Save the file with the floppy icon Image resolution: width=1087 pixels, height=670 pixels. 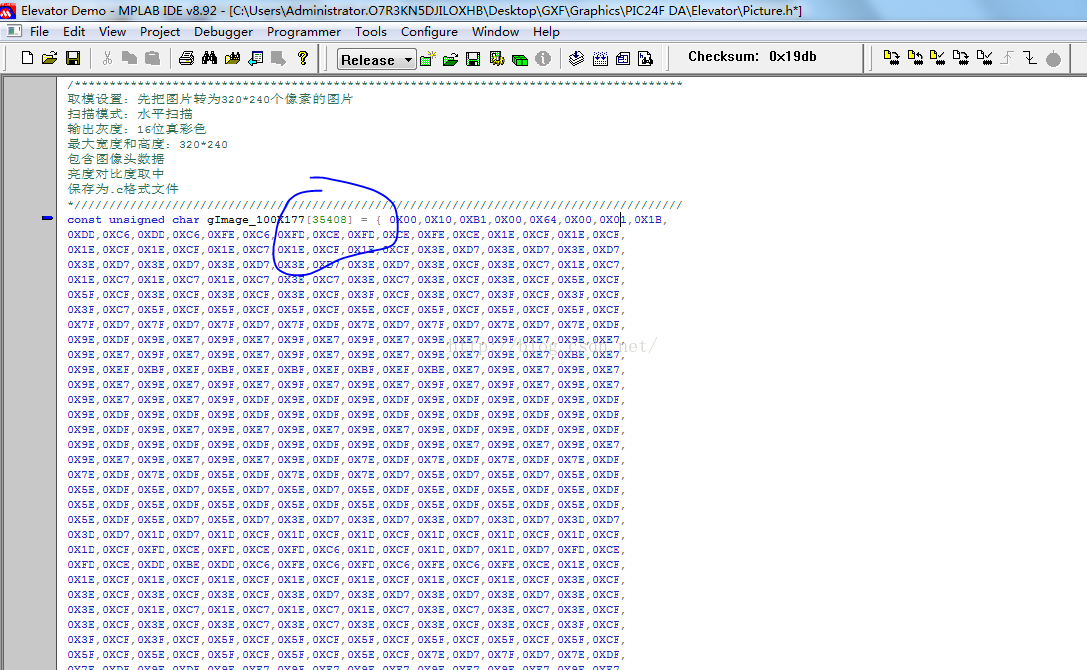pyautogui.click(x=73, y=58)
